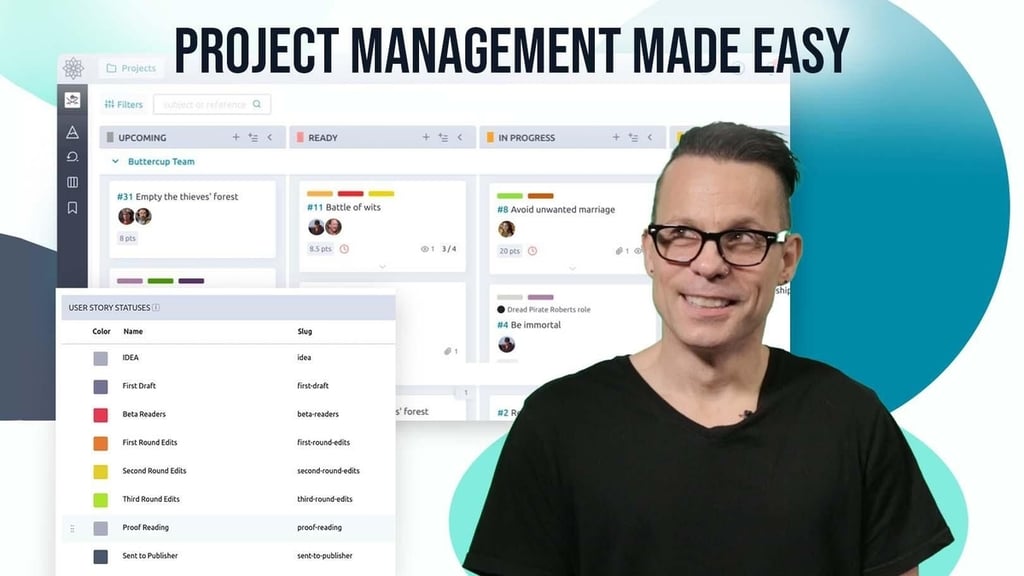Click the Taiga flower logo icon
The image size is (1024, 576).
pos(73,68)
